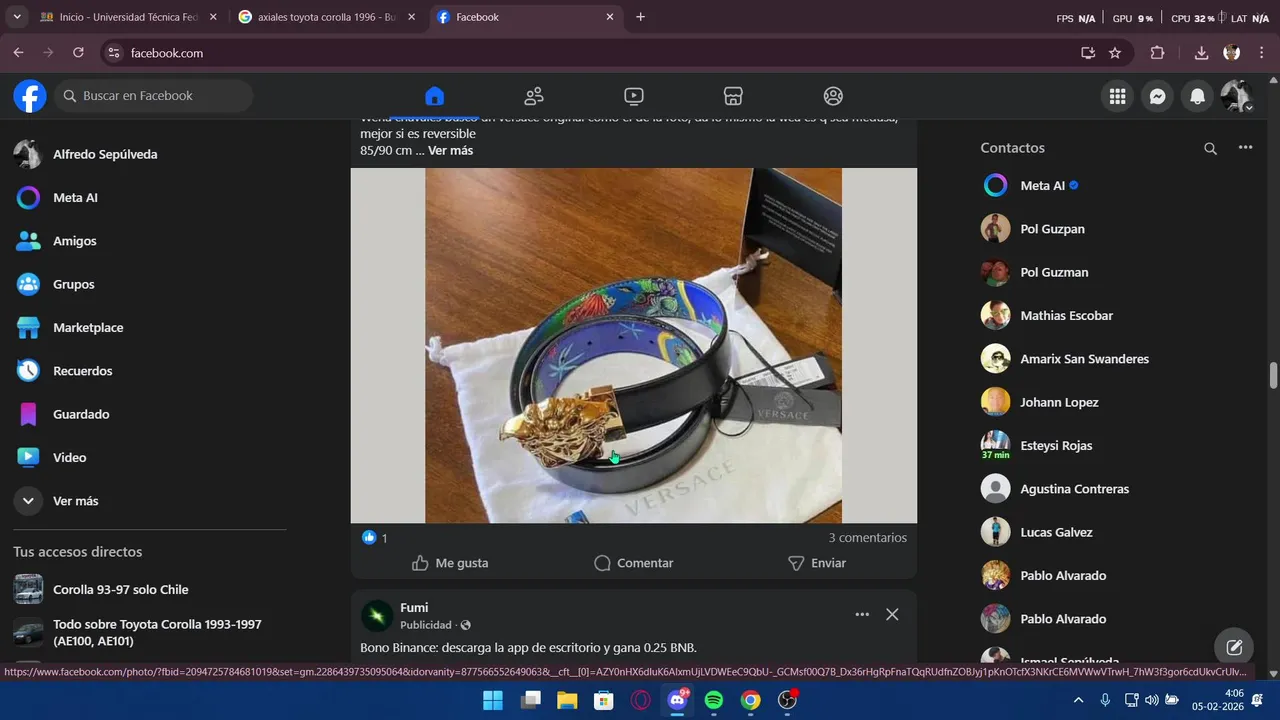Click the Buscar en Facebook search field

[x=154, y=96]
